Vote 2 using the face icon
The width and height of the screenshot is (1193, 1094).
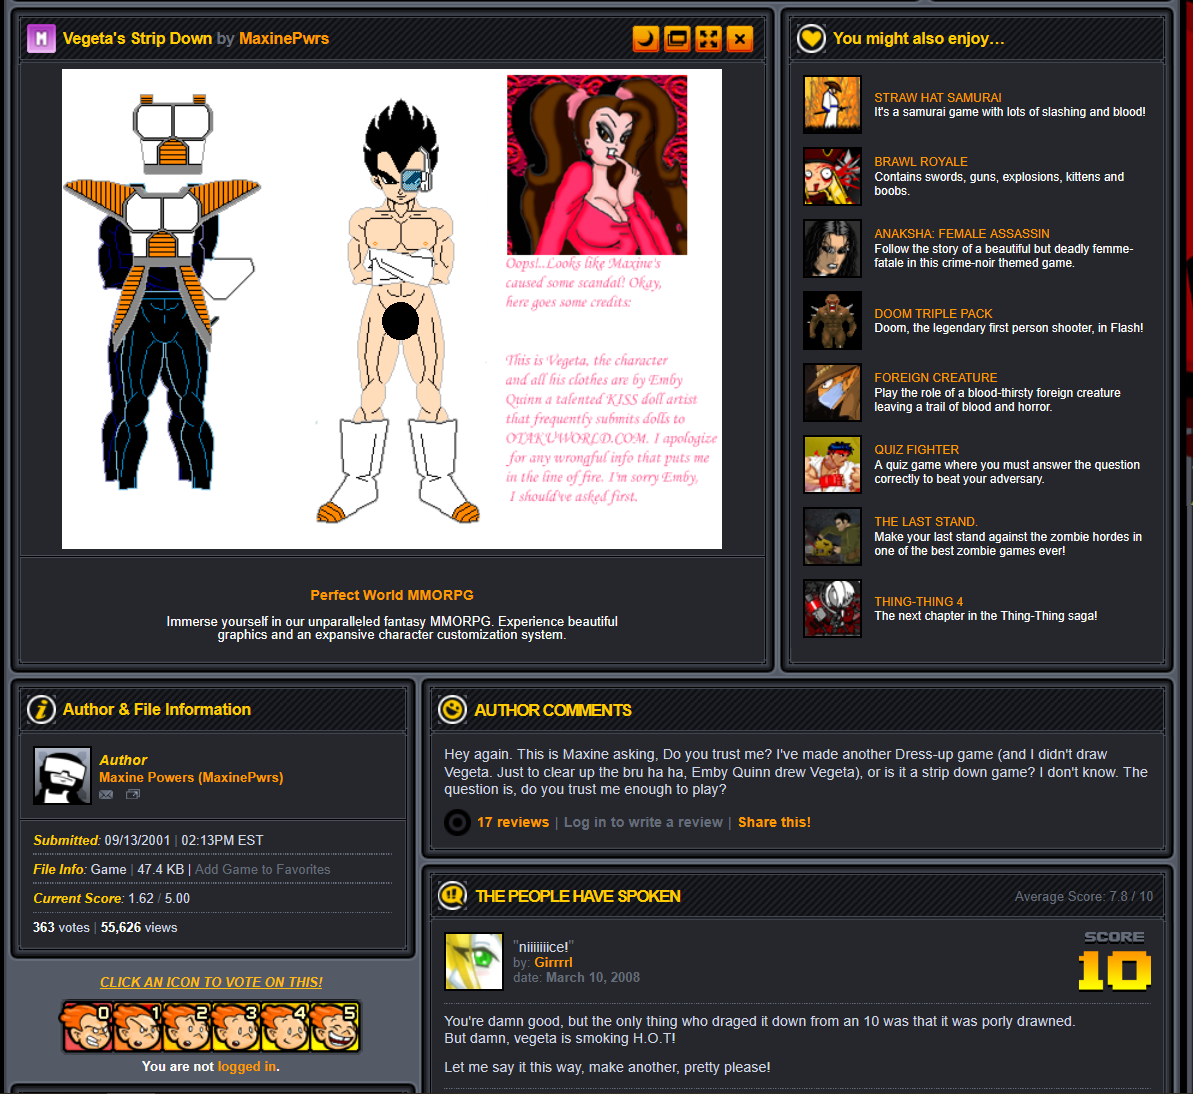[185, 1026]
